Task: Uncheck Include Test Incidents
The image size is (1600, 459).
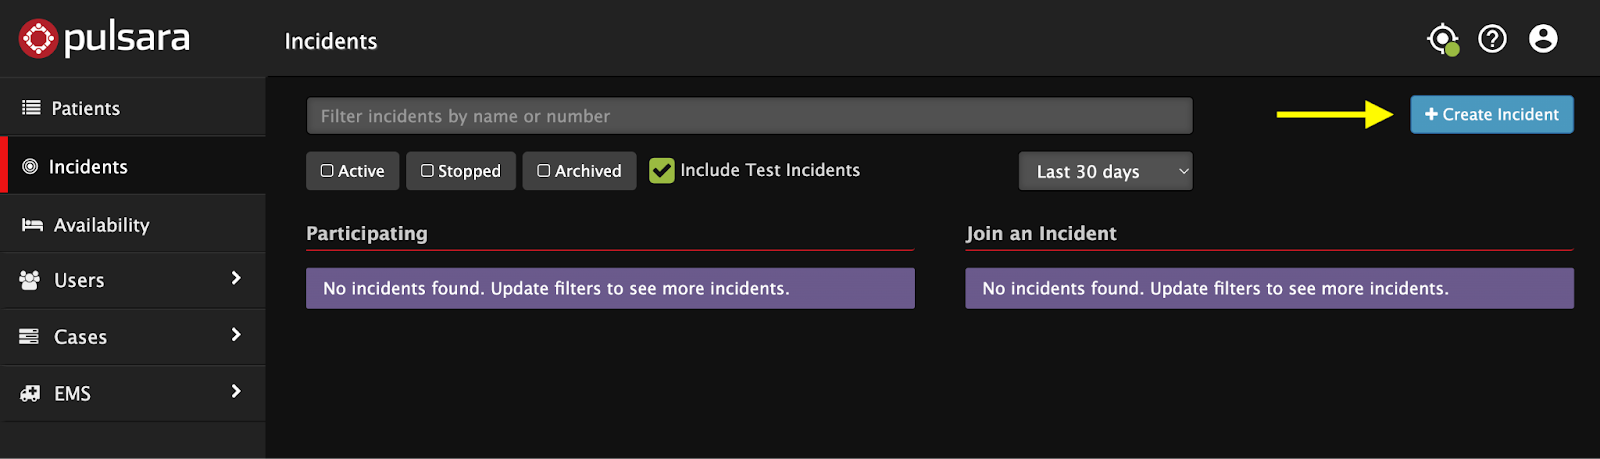Action: 661,171
